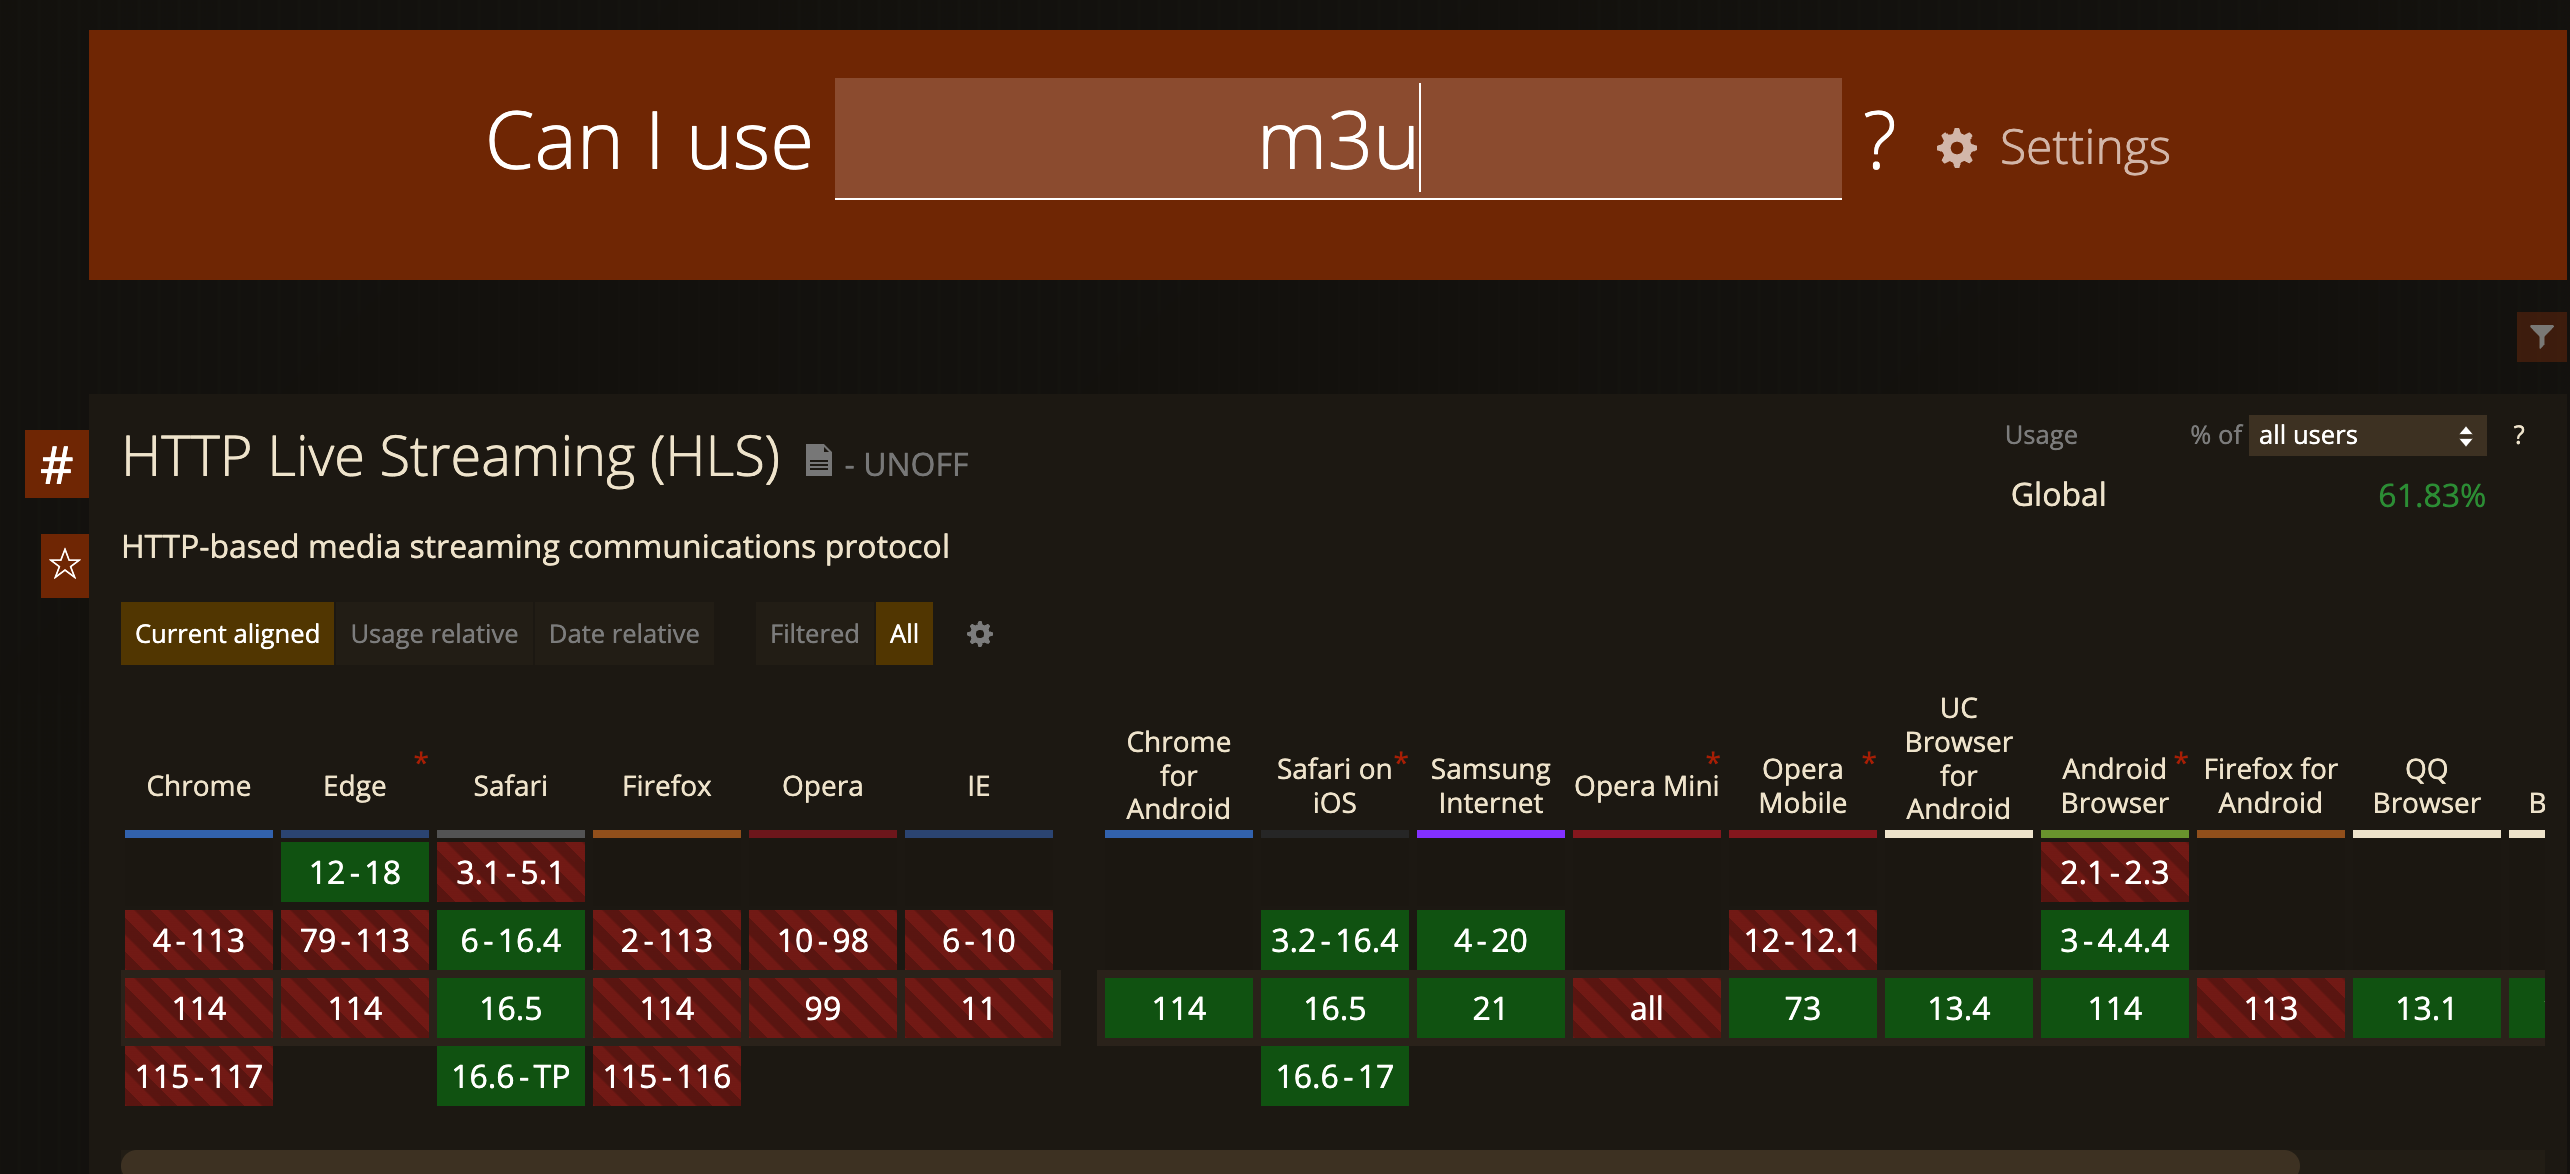Toggle Filtered browser display
This screenshot has height=1174, width=2570.
pyautogui.click(x=814, y=633)
